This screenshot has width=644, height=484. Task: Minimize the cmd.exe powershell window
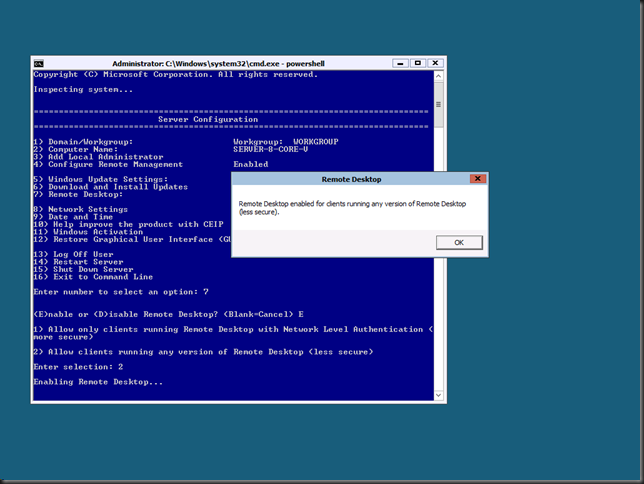[400, 63]
